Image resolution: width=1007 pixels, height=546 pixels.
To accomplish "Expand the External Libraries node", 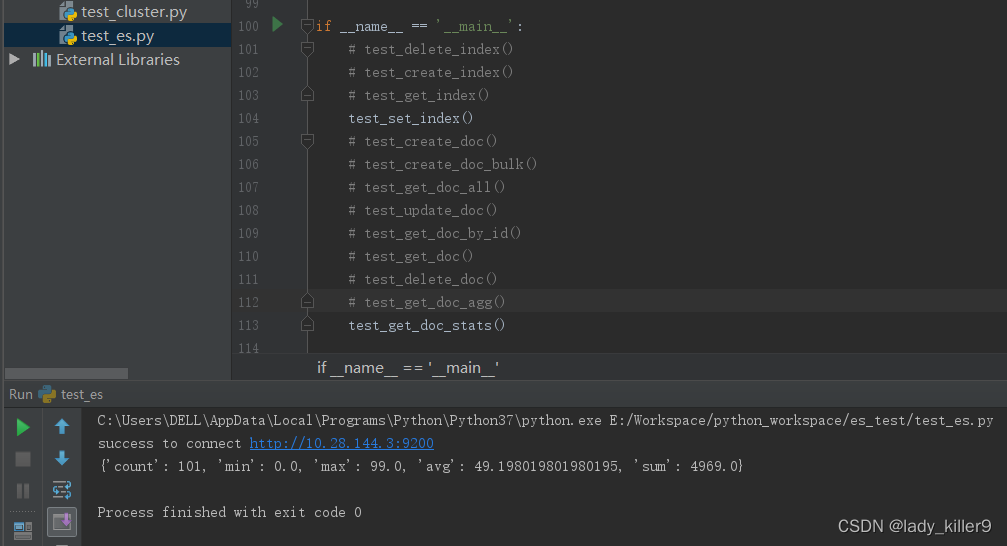I will click(14, 59).
